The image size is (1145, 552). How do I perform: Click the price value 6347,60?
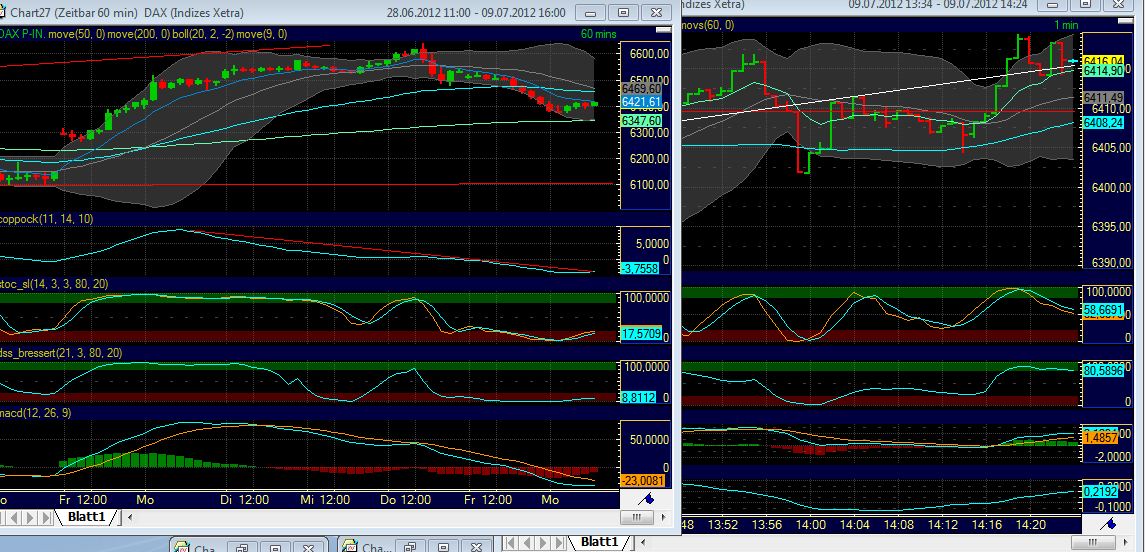(641, 120)
